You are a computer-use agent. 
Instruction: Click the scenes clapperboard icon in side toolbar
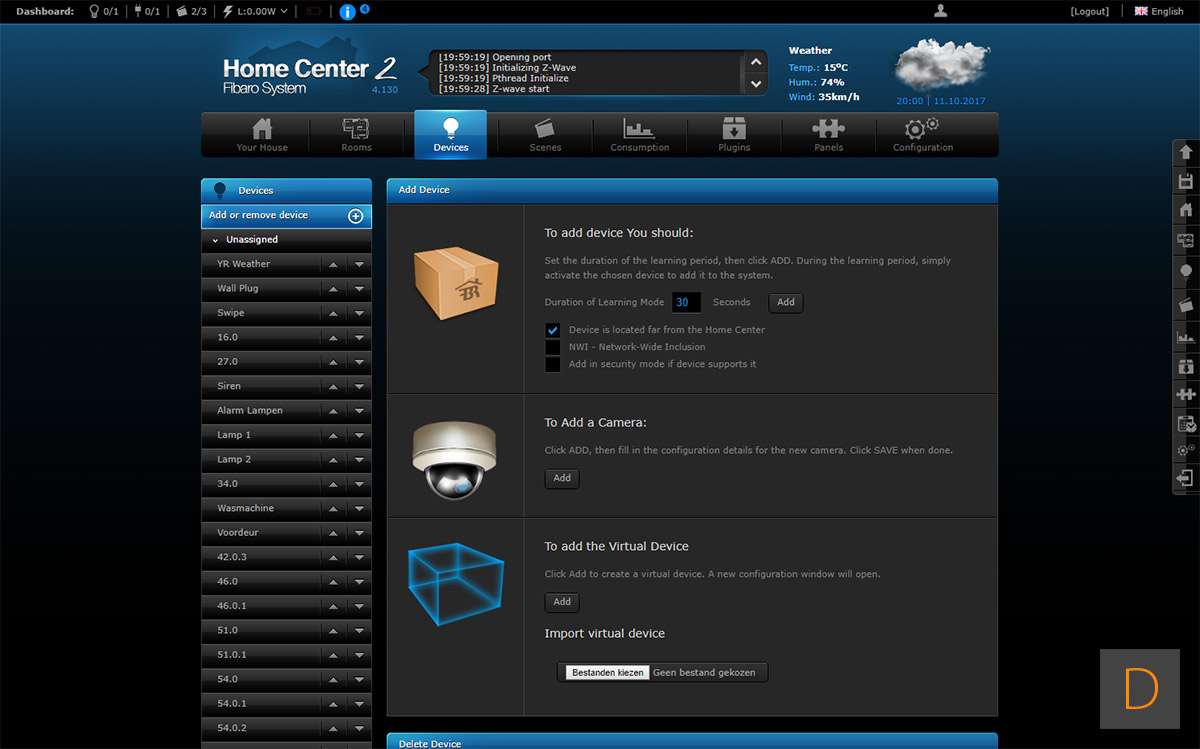(x=1186, y=304)
